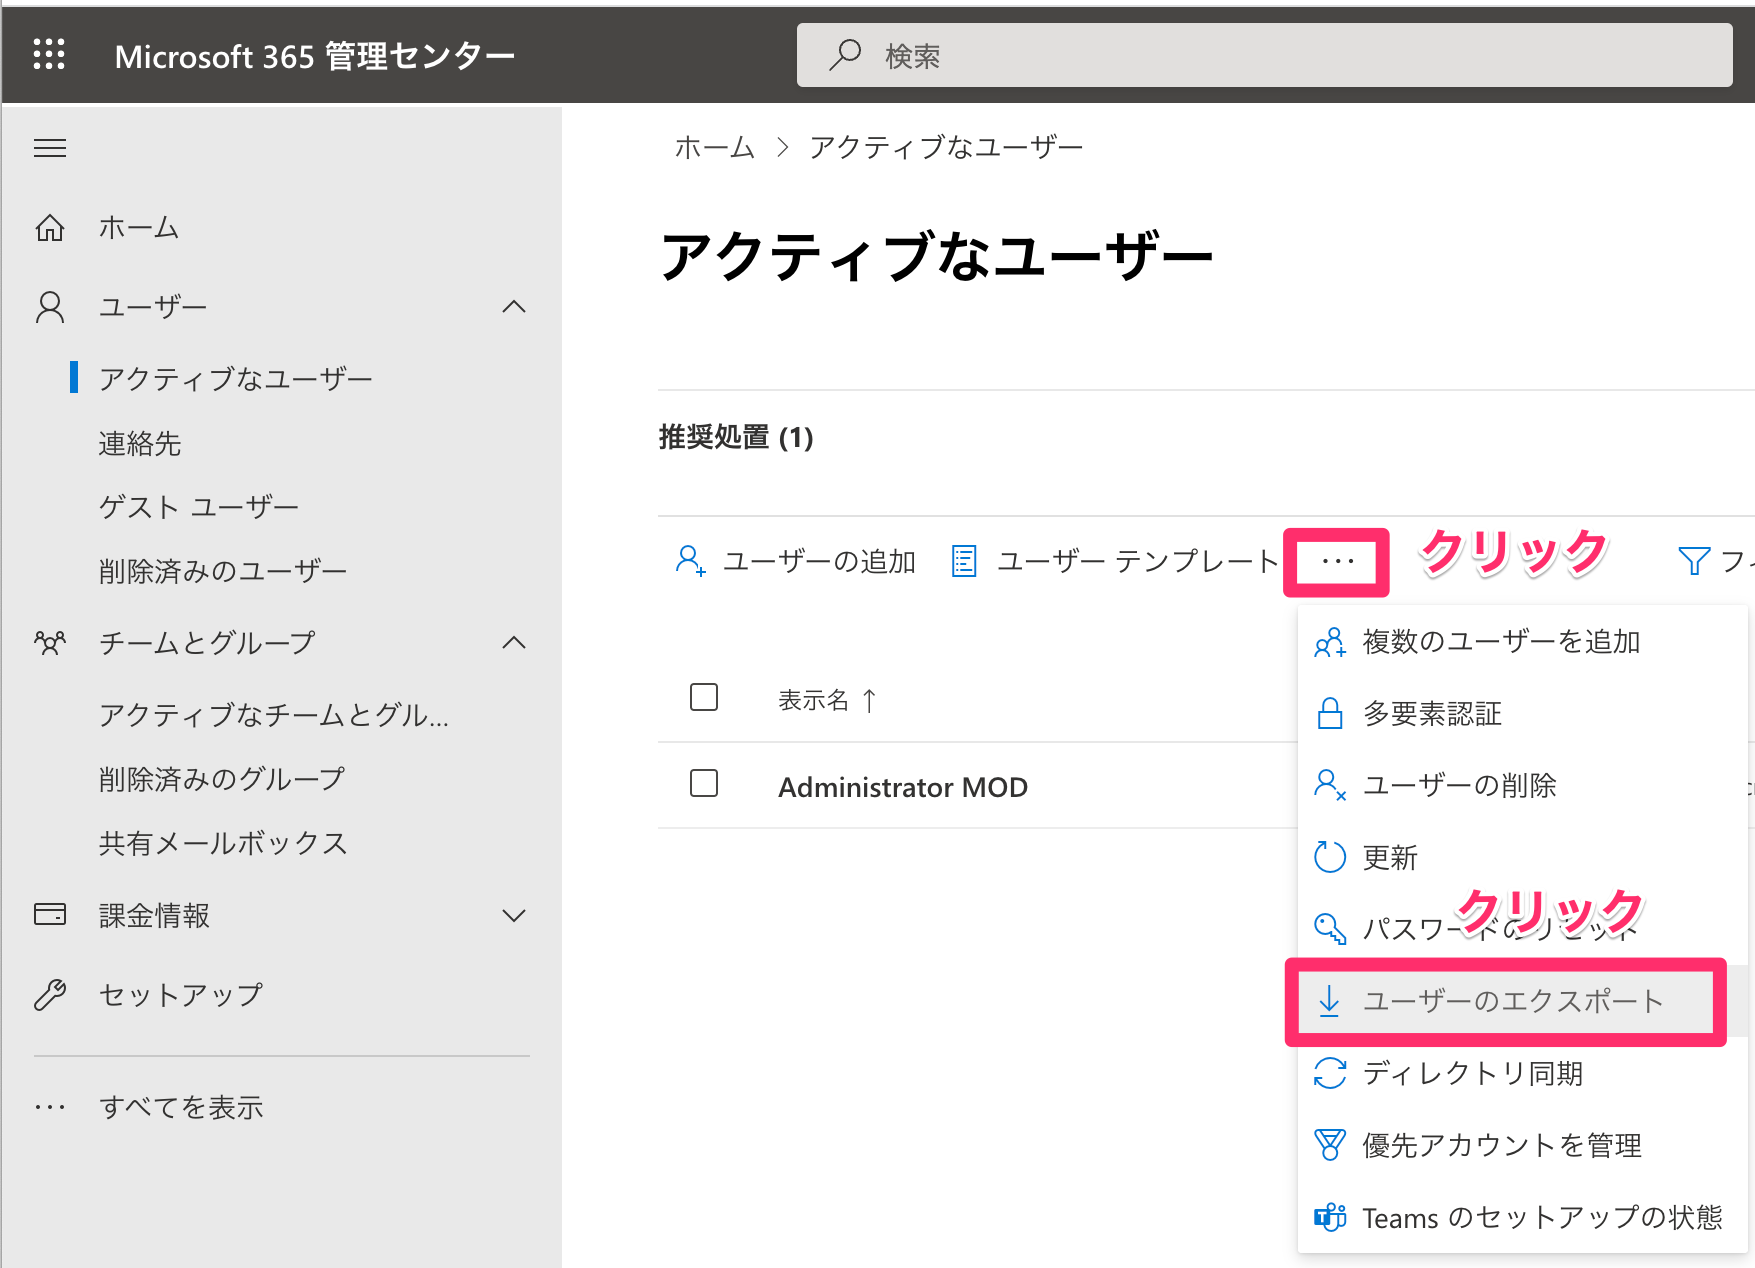Open アクティブなチームとグル... in sidebar
This screenshot has height=1268, width=1755.
274,715
